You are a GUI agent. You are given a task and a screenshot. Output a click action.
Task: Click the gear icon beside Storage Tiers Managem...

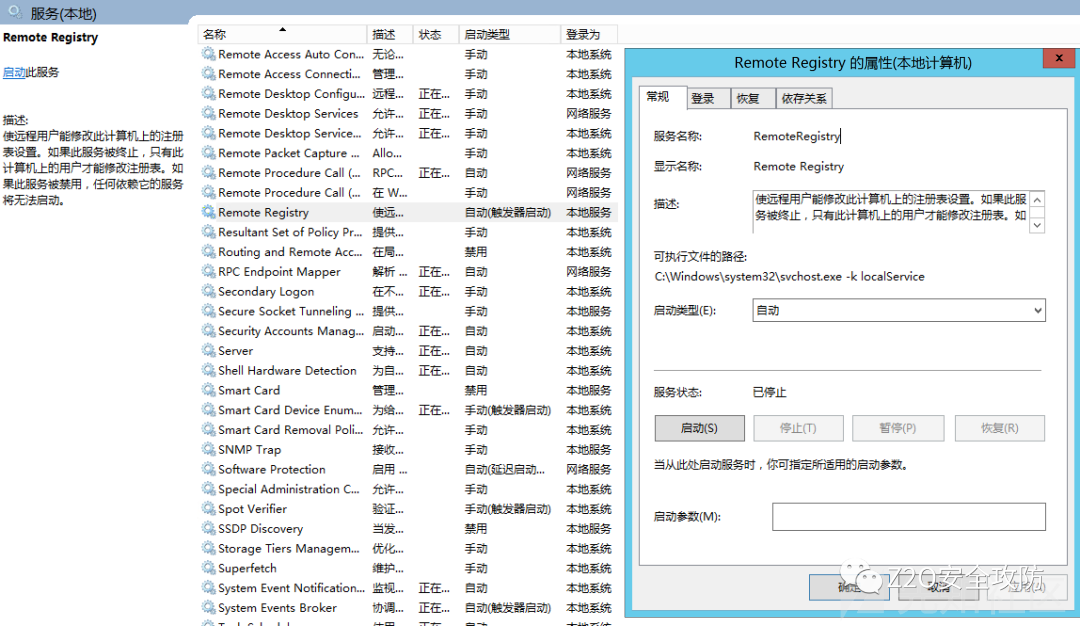coord(208,548)
